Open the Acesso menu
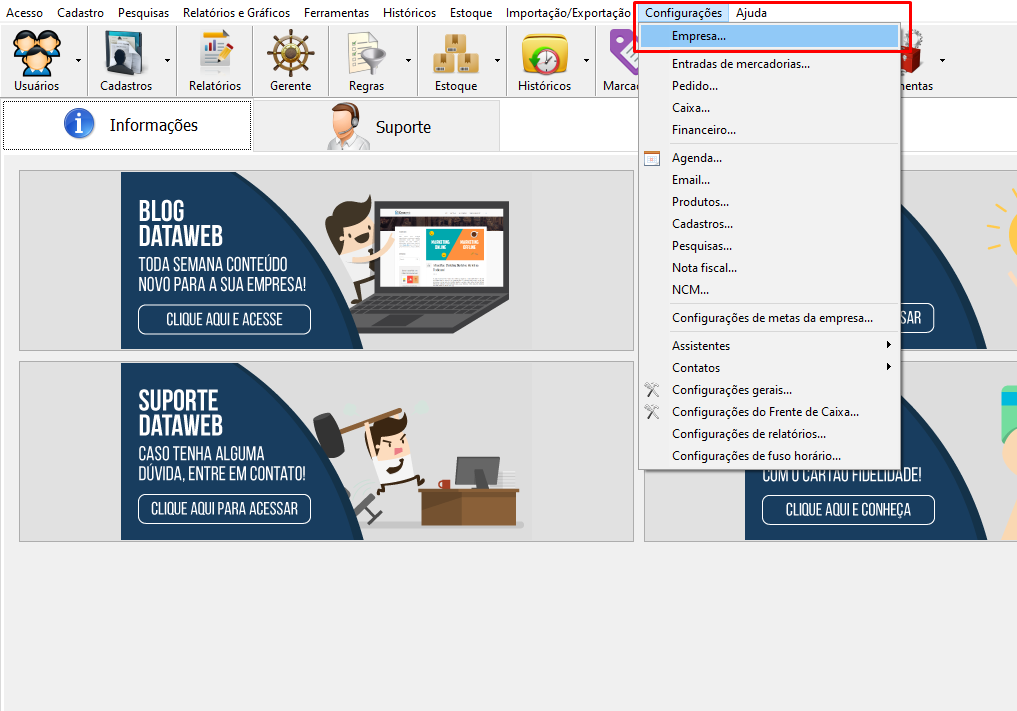 coord(25,13)
